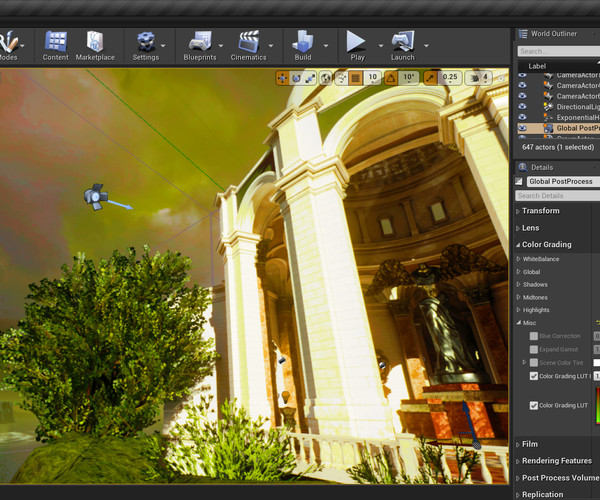Open the scale snap value dropdown showing 0.25
This screenshot has width=600, height=500.
(450, 78)
